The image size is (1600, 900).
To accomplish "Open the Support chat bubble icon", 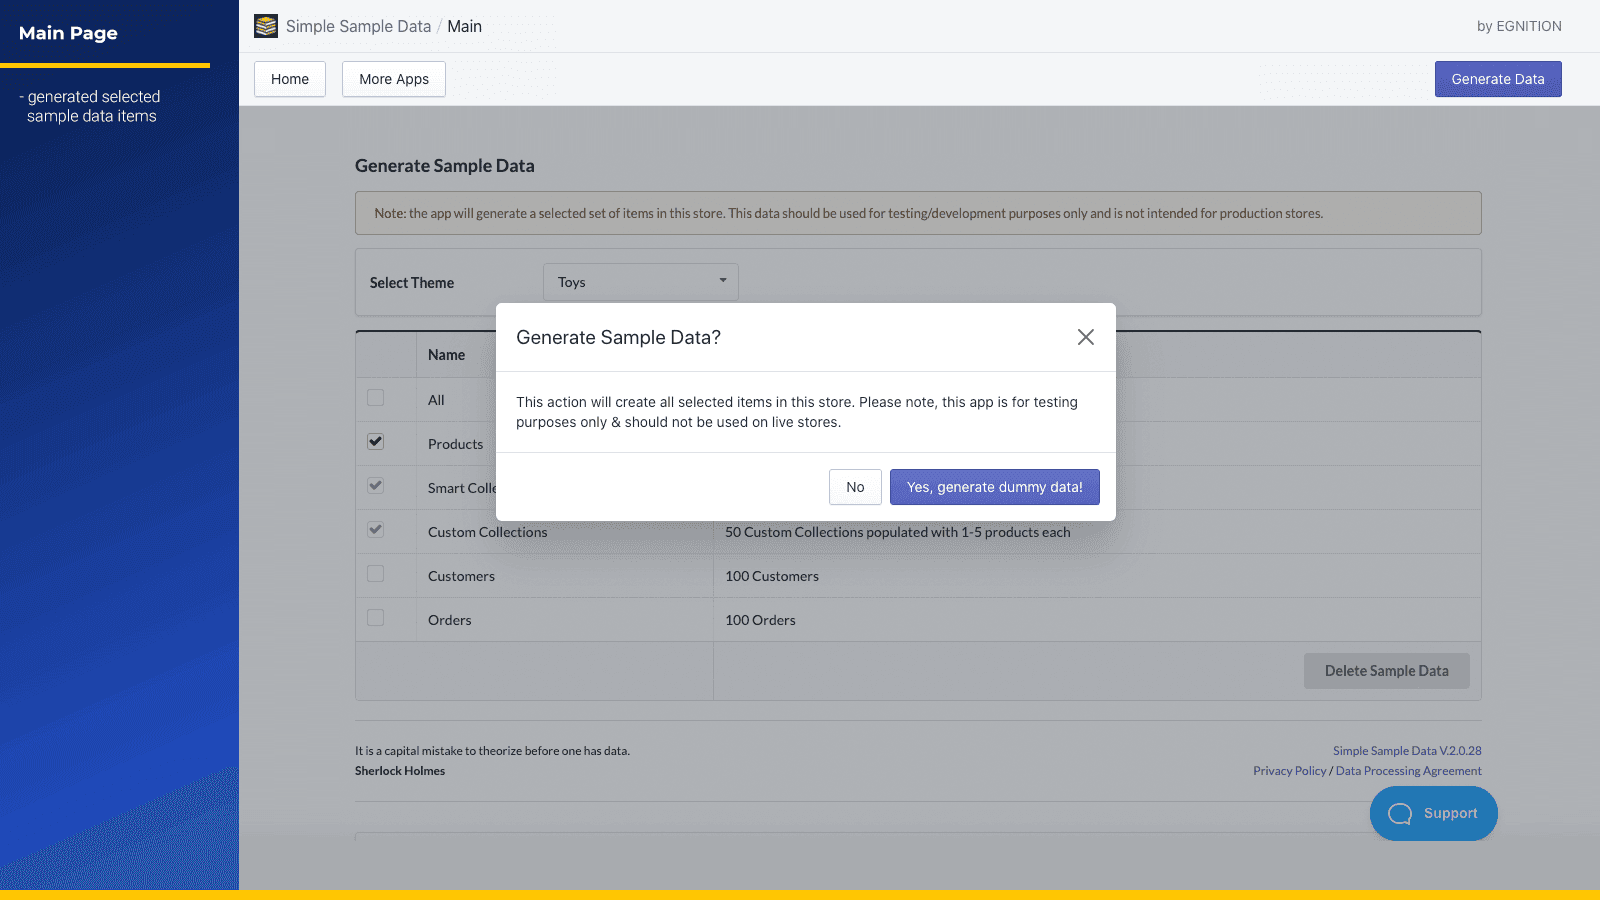I will [x=1399, y=813].
